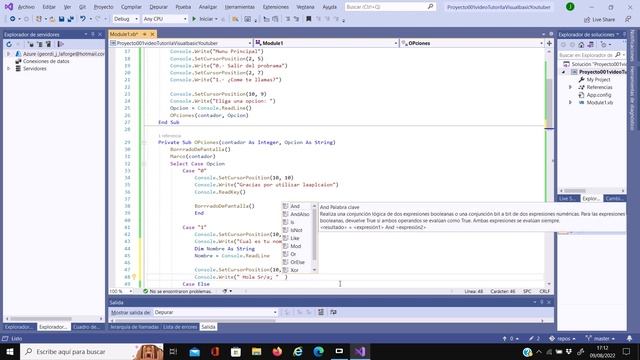This screenshot has height=360, width=640.
Task: Toggle auto-hide pin on Salida panel
Action: 542,302
